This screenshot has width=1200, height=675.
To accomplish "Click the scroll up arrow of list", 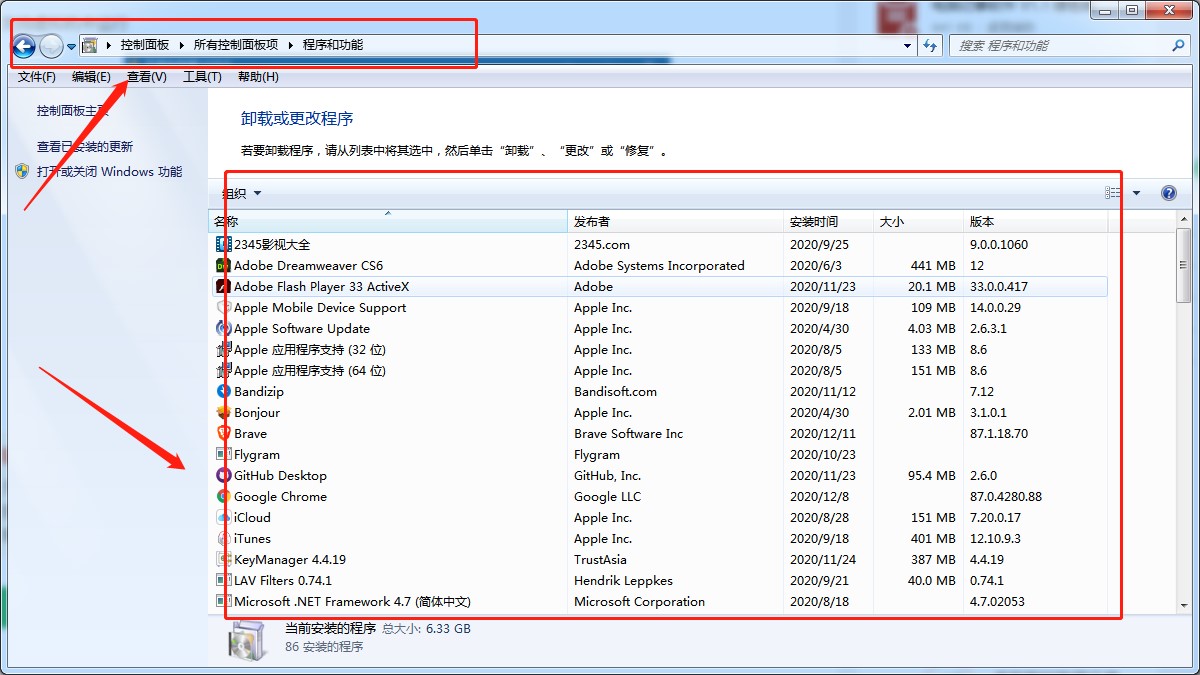I will coord(1183,221).
